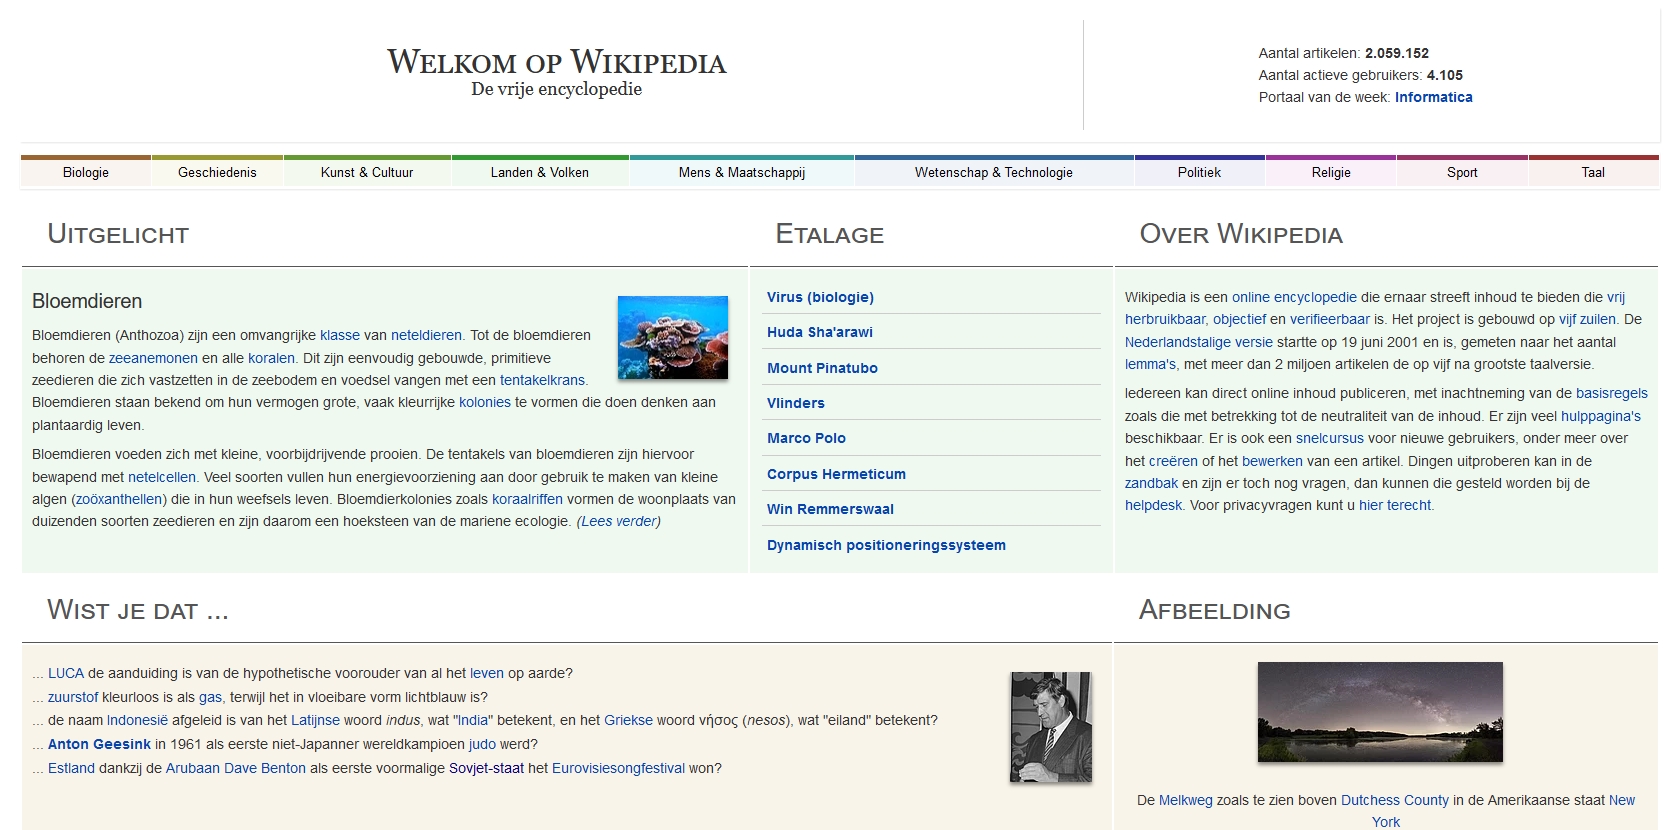1678x830 pixels.
Task: Open the Anton Geesink article link
Action: (99, 744)
